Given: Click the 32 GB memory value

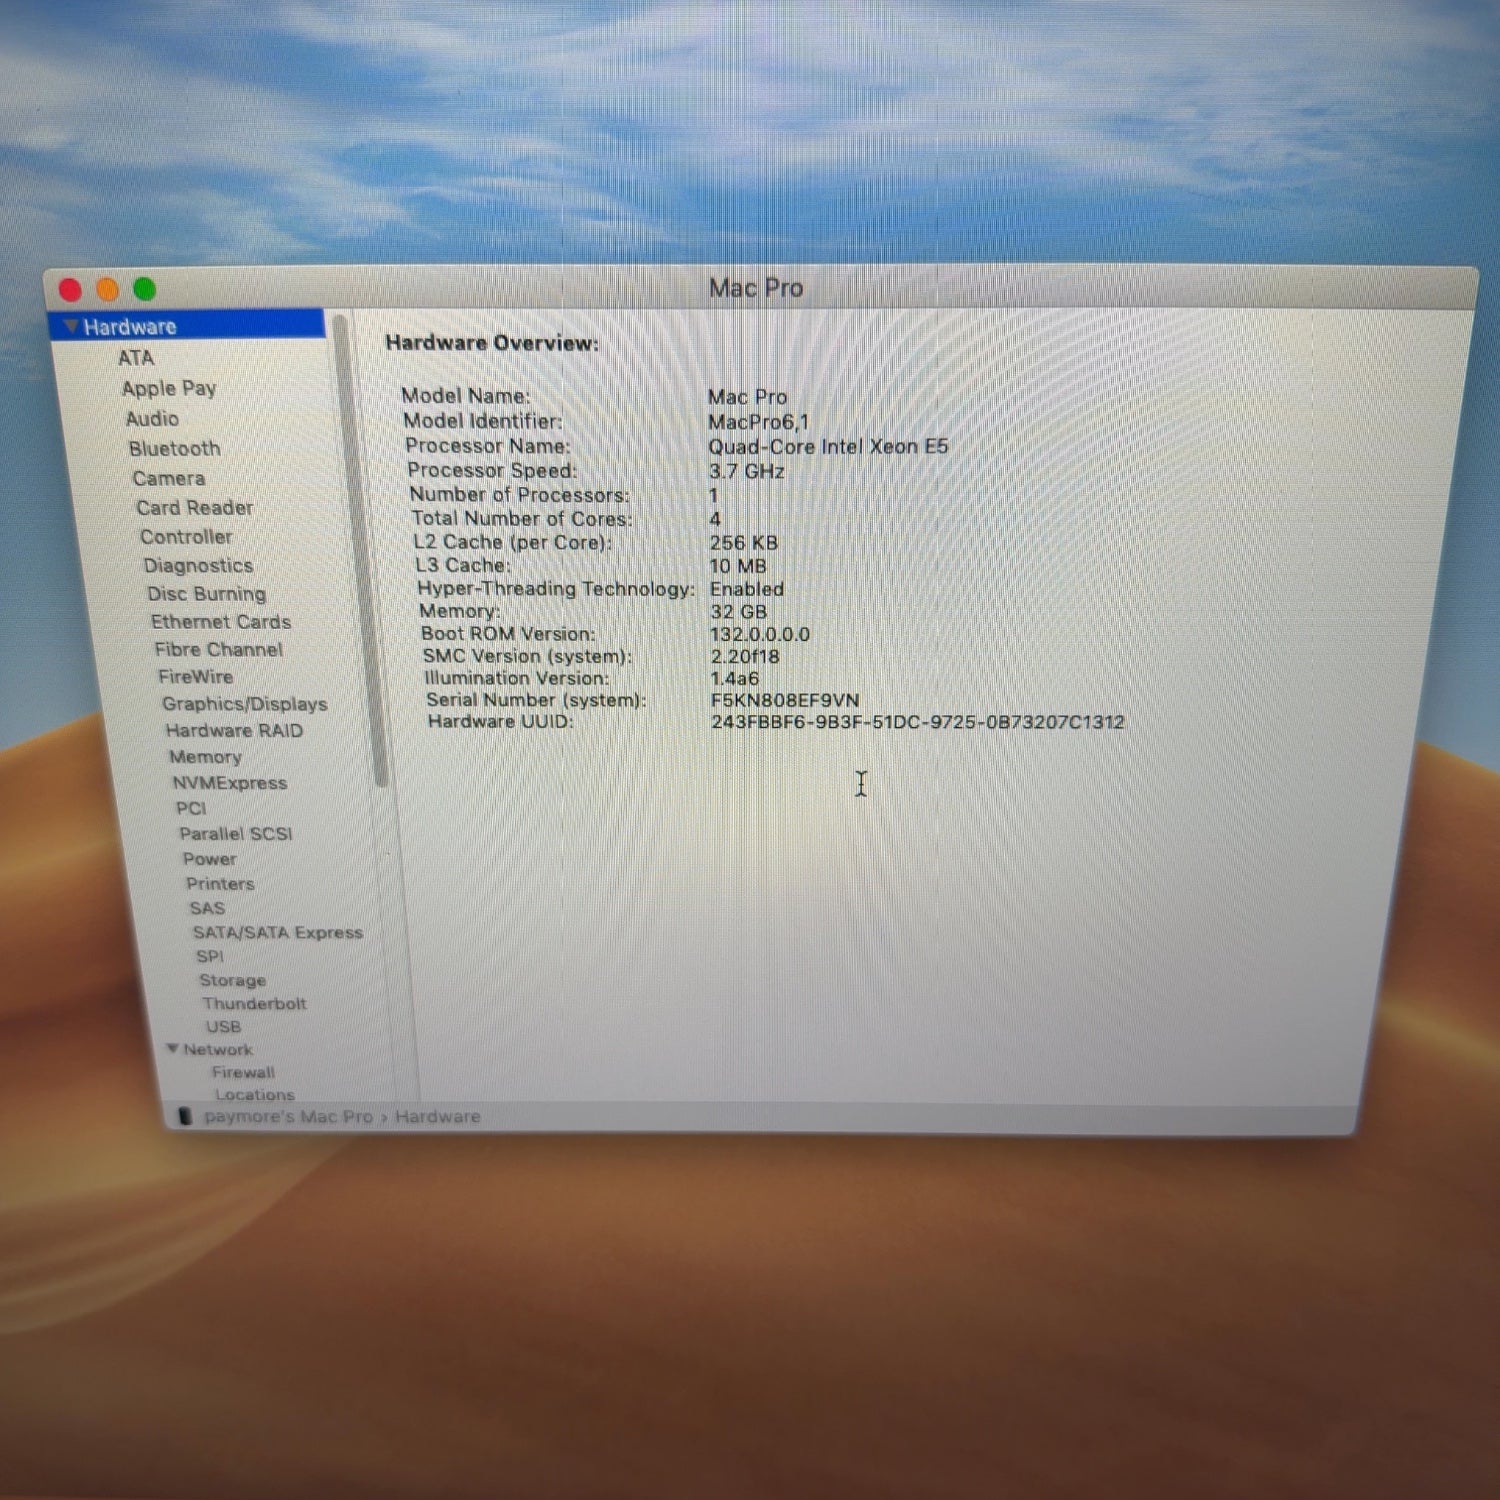Looking at the screenshot, I should coord(738,612).
